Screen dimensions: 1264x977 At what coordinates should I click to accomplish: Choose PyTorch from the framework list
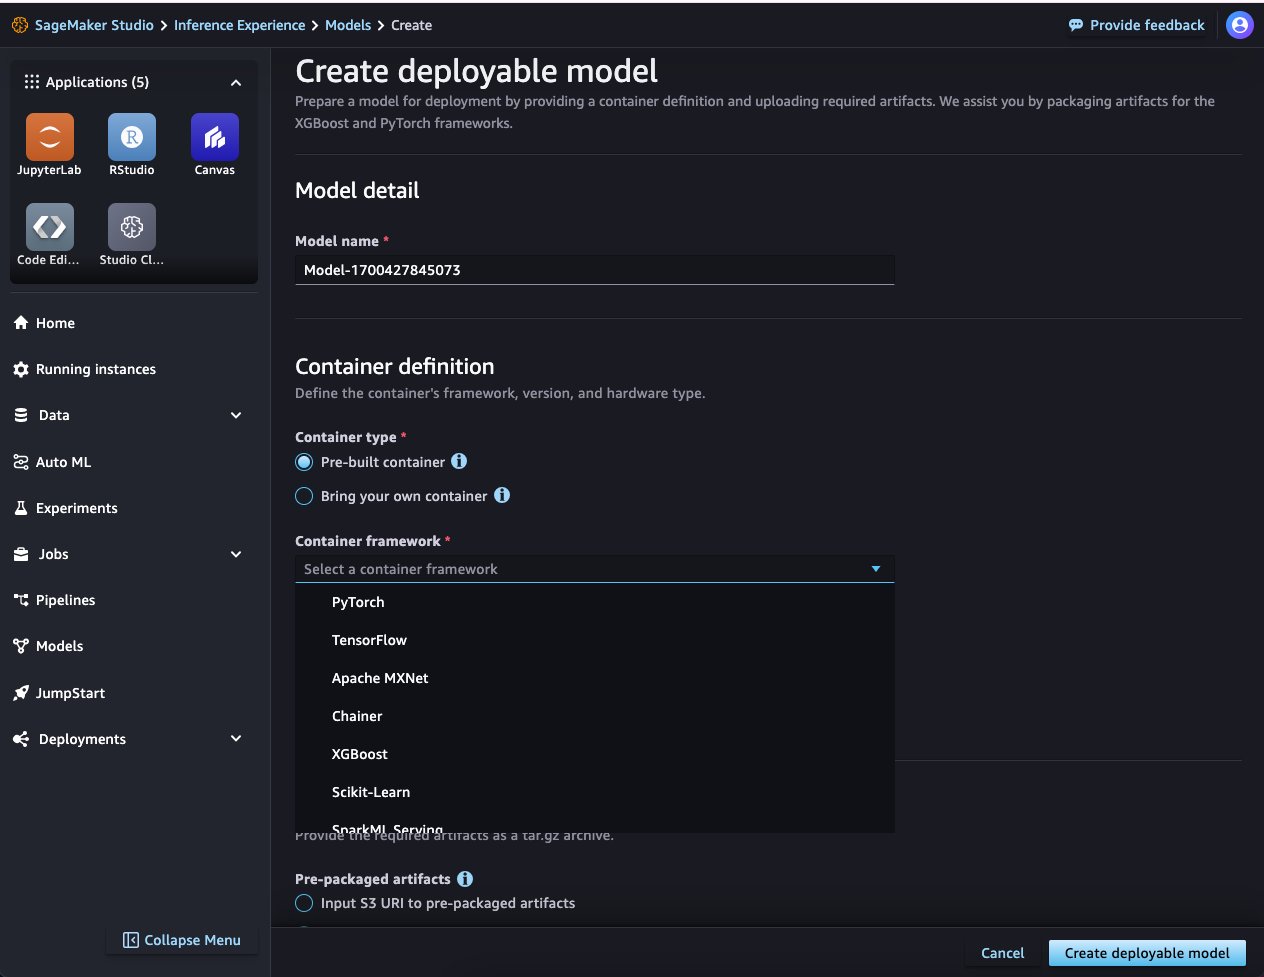click(595, 602)
